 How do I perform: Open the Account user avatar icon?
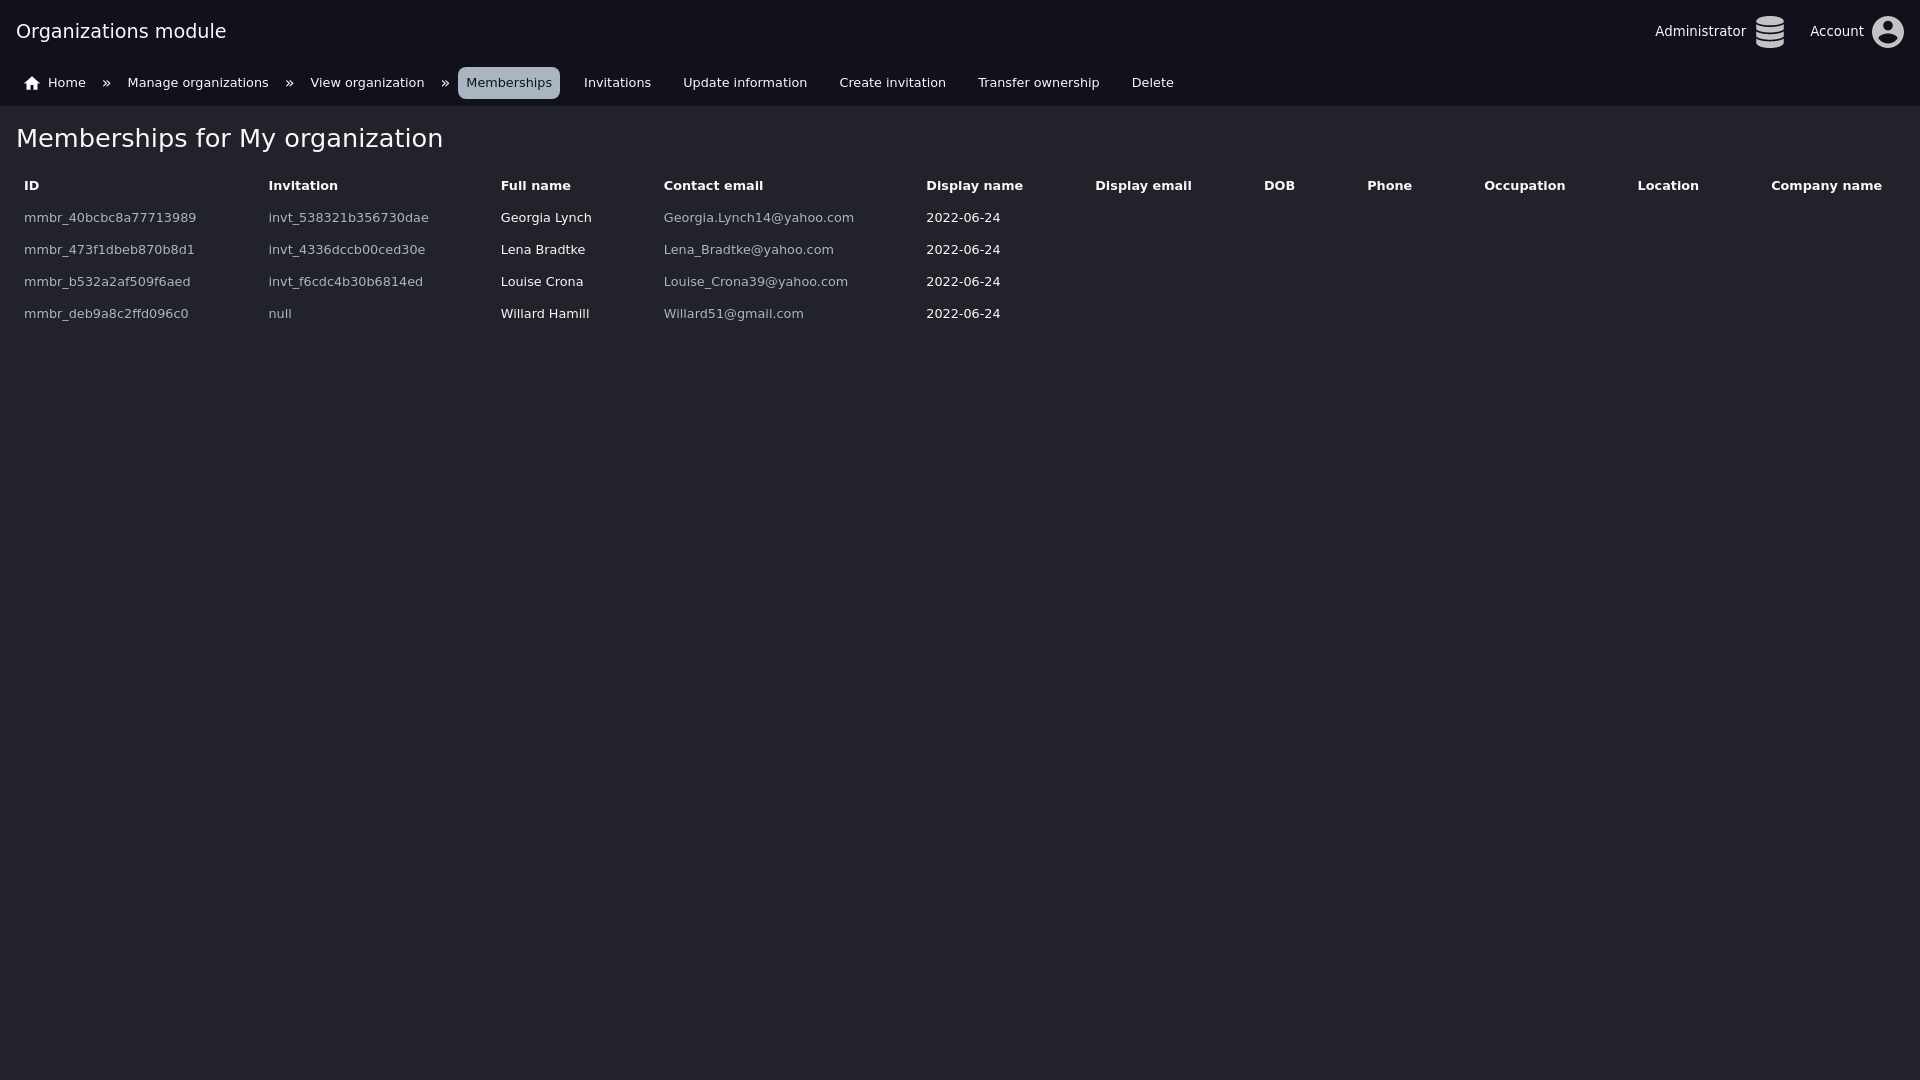click(1887, 32)
